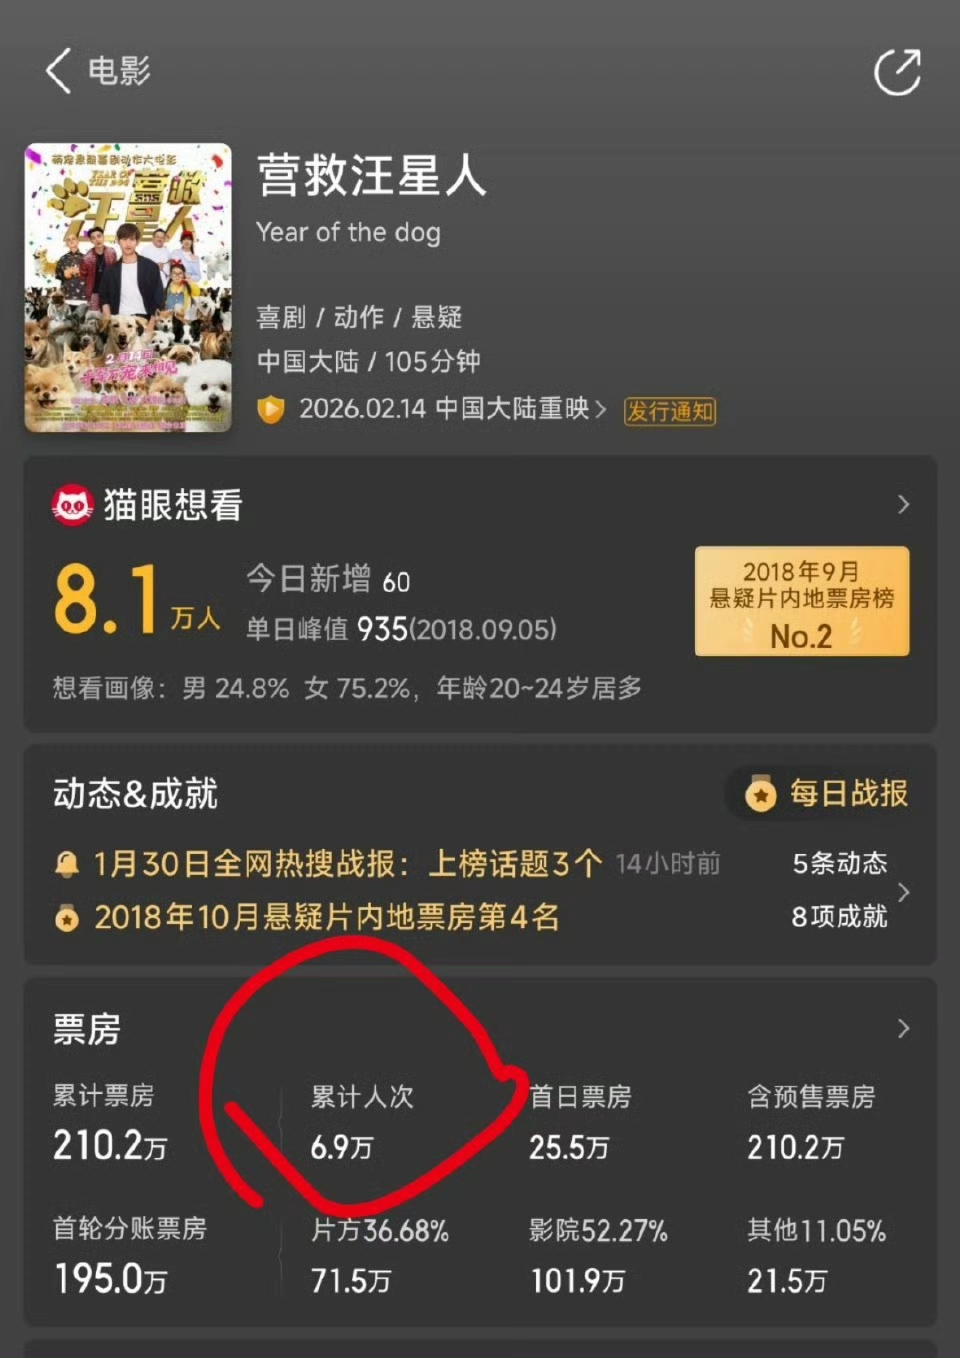Tap the orange shield icon beside release date
This screenshot has height=1358, width=960.
271,409
